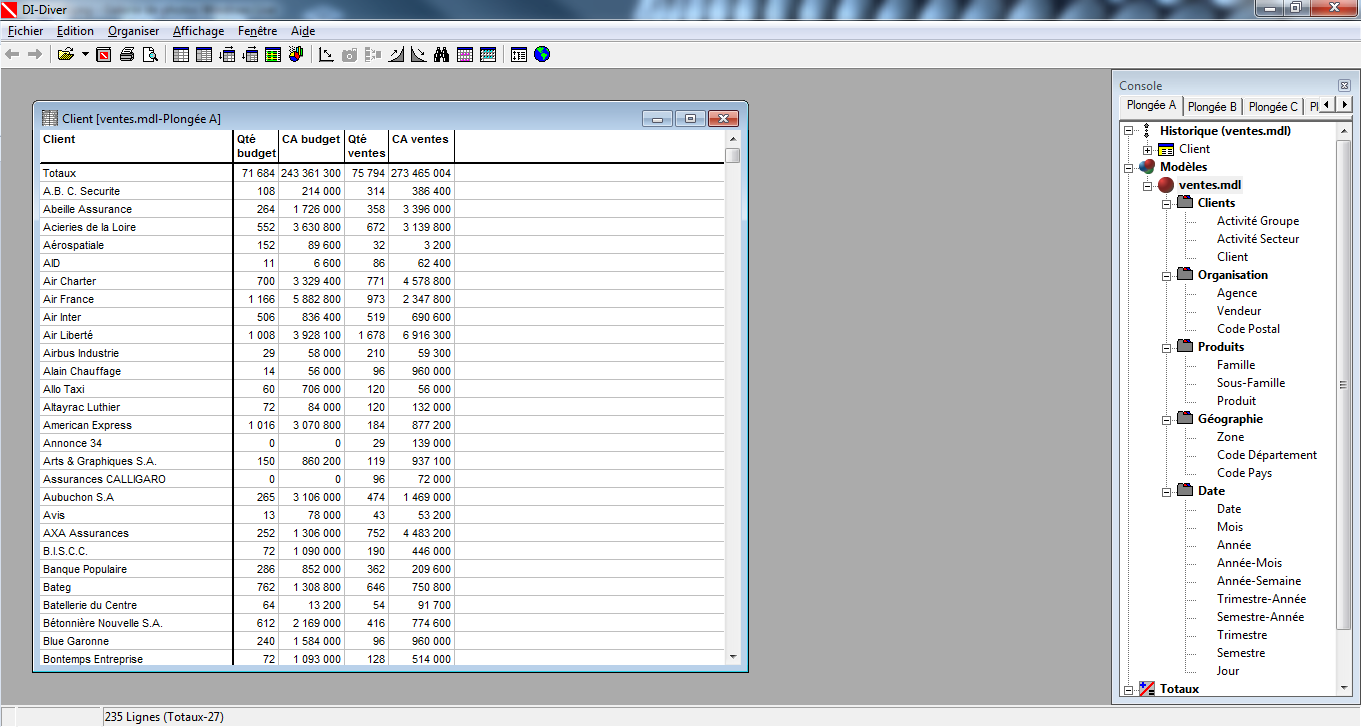Collapse the Totaux tree node
The image size is (1361, 727).
[x=1128, y=689]
